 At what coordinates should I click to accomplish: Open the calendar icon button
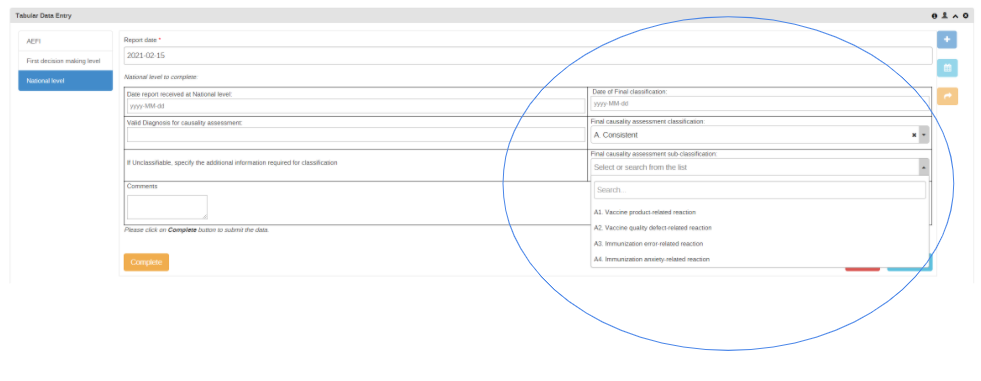[x=947, y=68]
